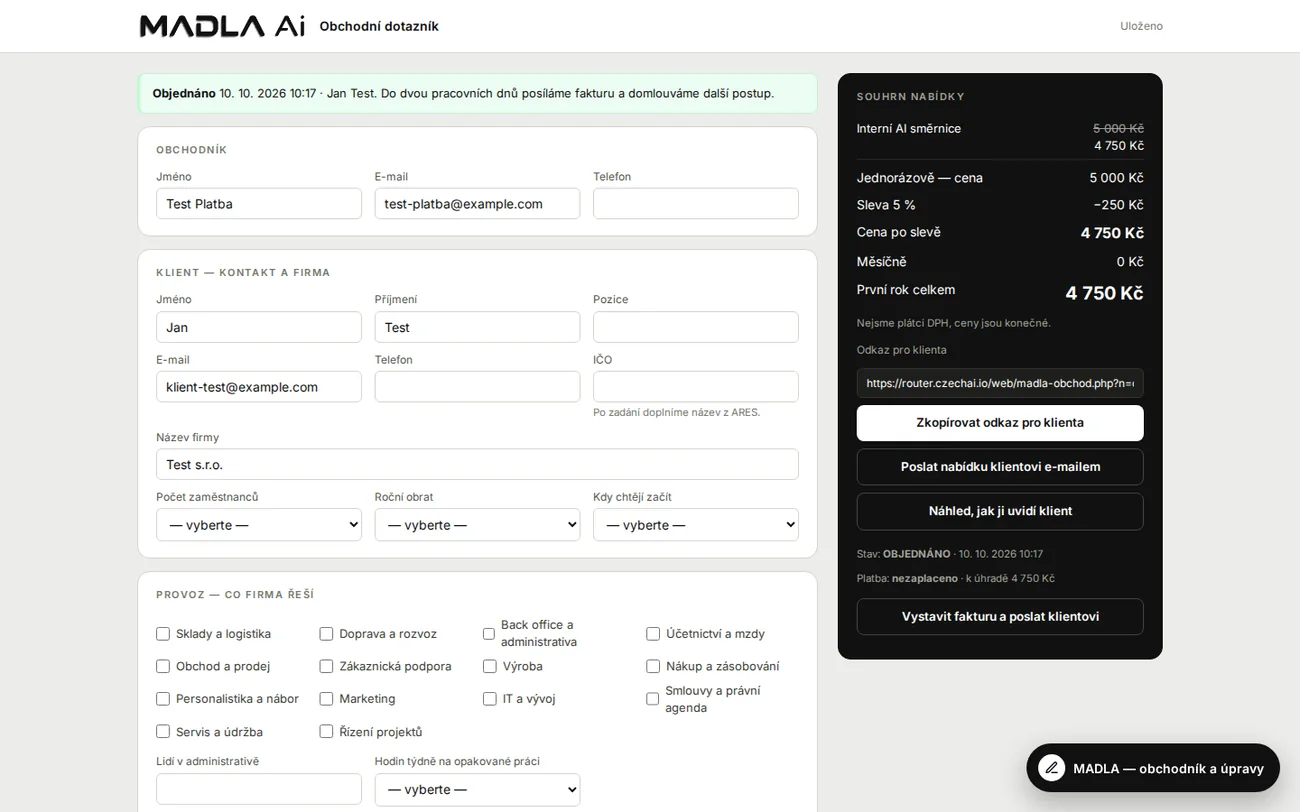The width and height of the screenshot is (1300, 812).
Task: Toggle the Obchod a prodej checkbox
Action: (x=163, y=666)
